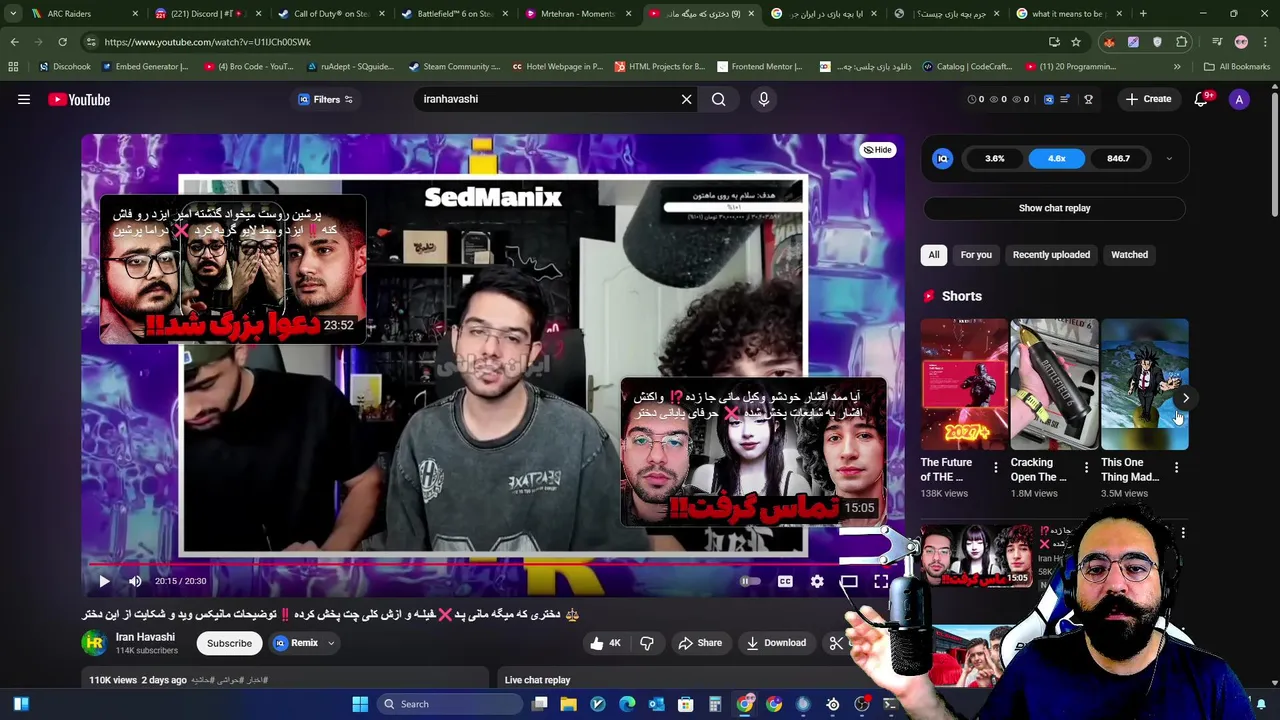Open Iran Havashi channel name link
Screen dimensions: 1280x720
pyautogui.click(x=145, y=637)
